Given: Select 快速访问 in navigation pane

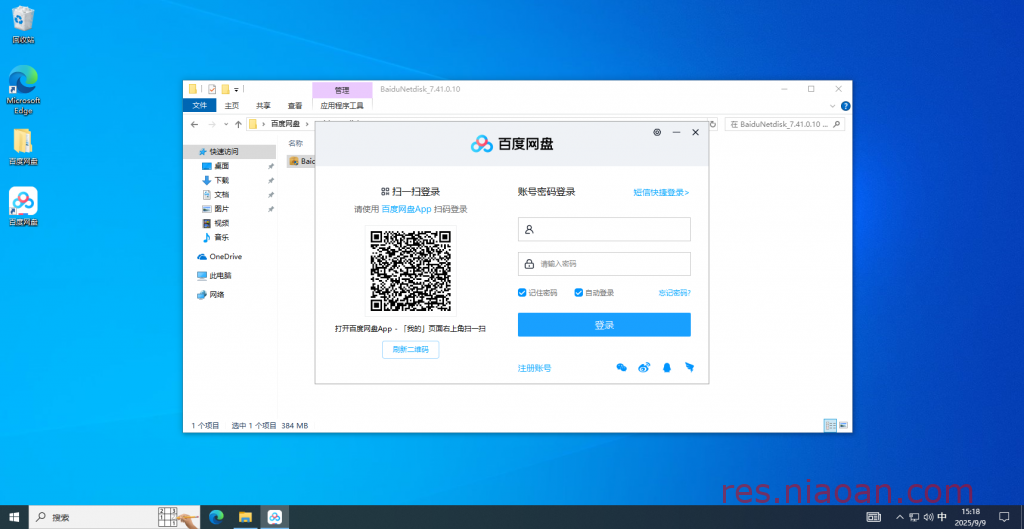Looking at the screenshot, I should [230, 152].
